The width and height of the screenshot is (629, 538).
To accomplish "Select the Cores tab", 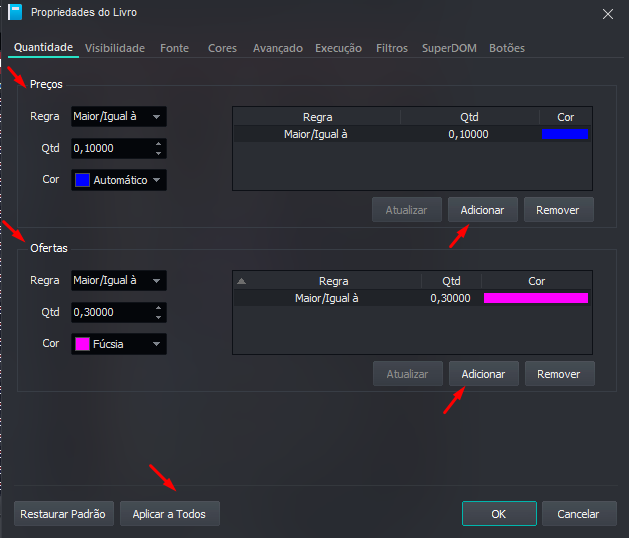I will pos(222,48).
